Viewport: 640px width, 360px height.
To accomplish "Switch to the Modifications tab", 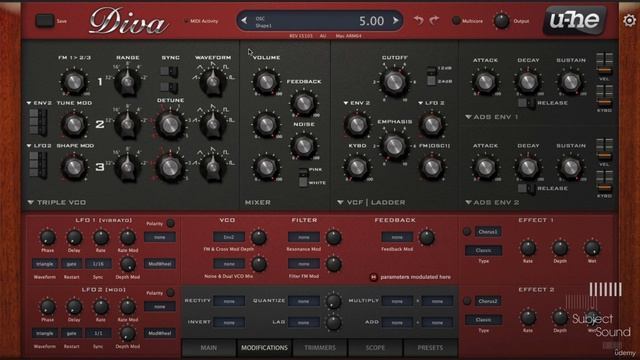I will [x=264, y=348].
